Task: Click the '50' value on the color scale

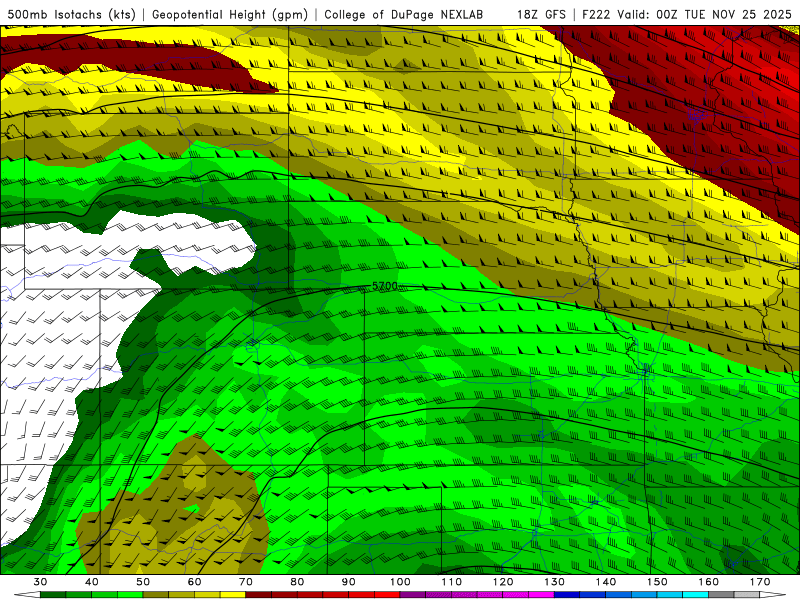Action: pyautogui.click(x=143, y=582)
